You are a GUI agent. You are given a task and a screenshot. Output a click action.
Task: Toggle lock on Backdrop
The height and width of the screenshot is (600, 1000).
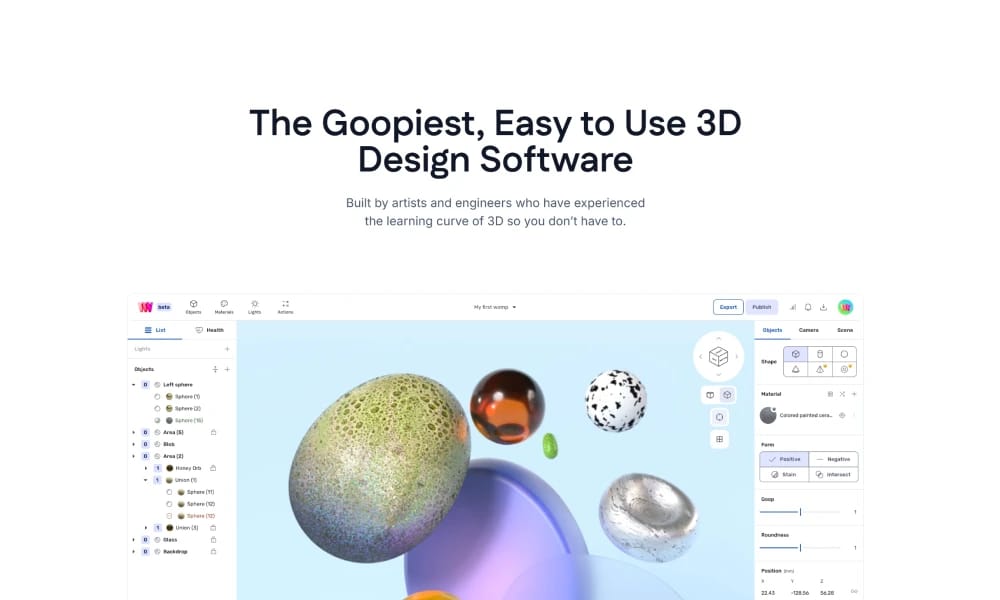click(214, 552)
